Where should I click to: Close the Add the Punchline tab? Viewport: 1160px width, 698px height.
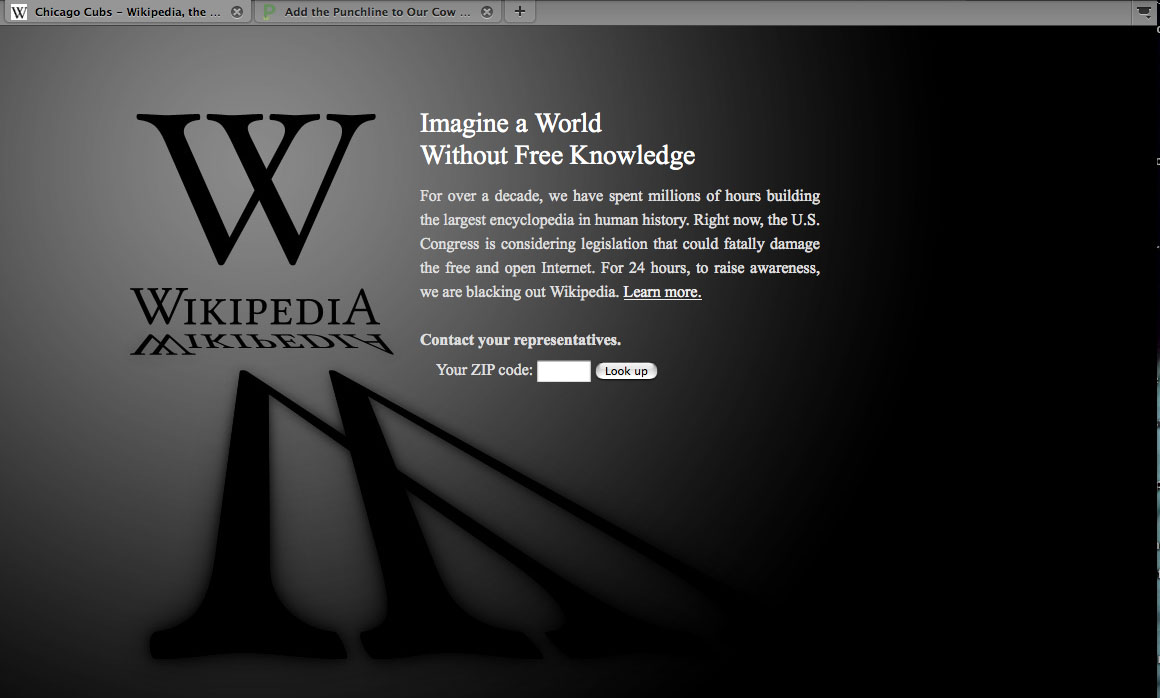tap(487, 12)
